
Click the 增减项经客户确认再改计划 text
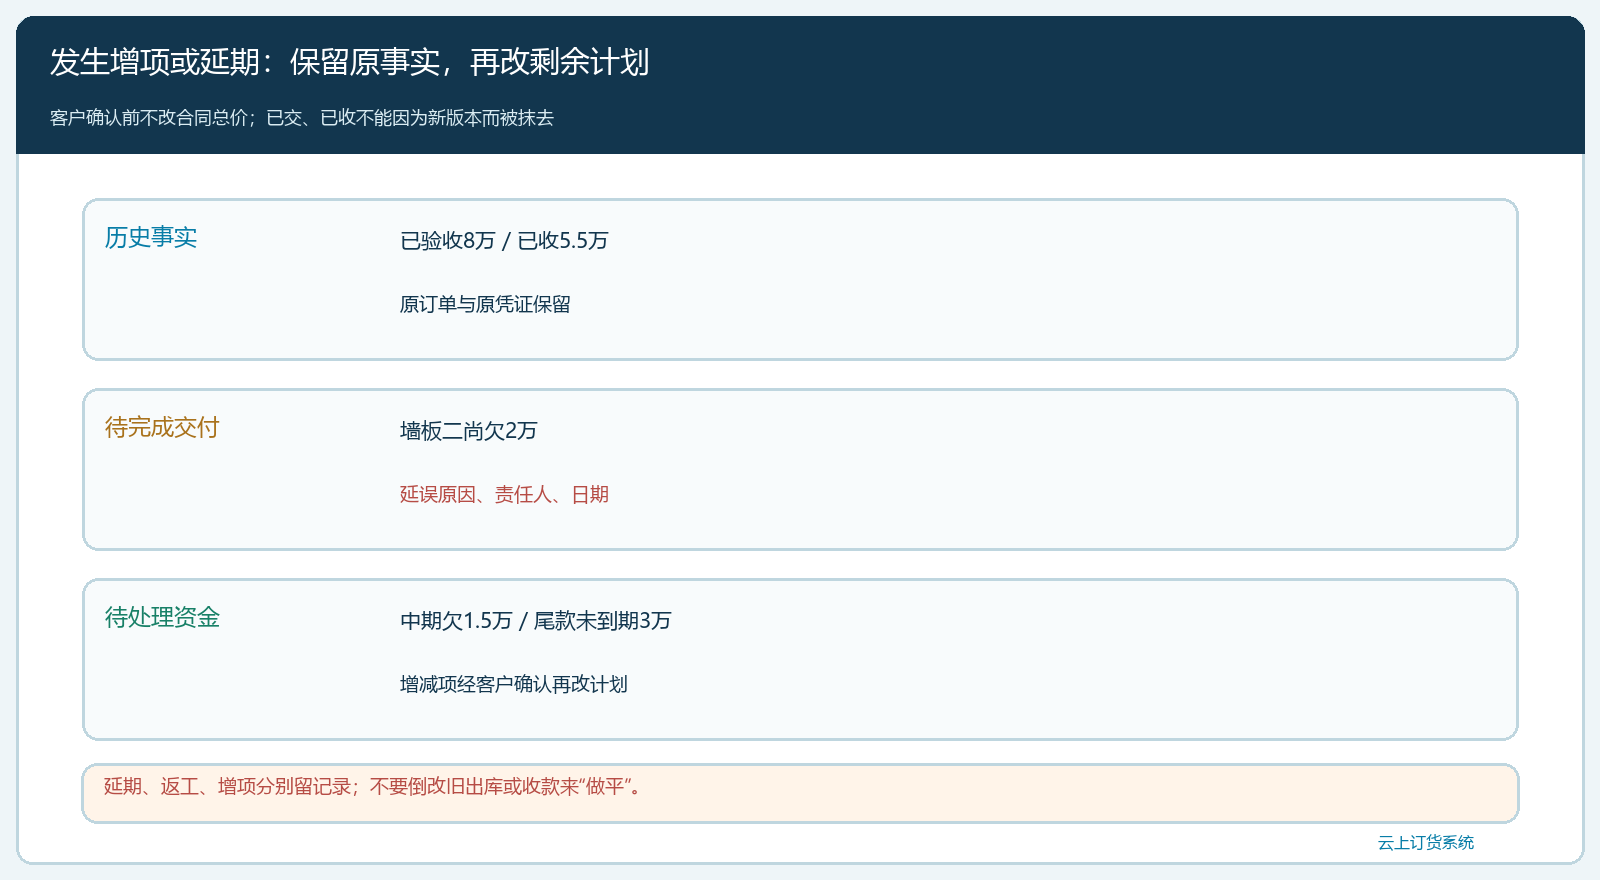(514, 685)
